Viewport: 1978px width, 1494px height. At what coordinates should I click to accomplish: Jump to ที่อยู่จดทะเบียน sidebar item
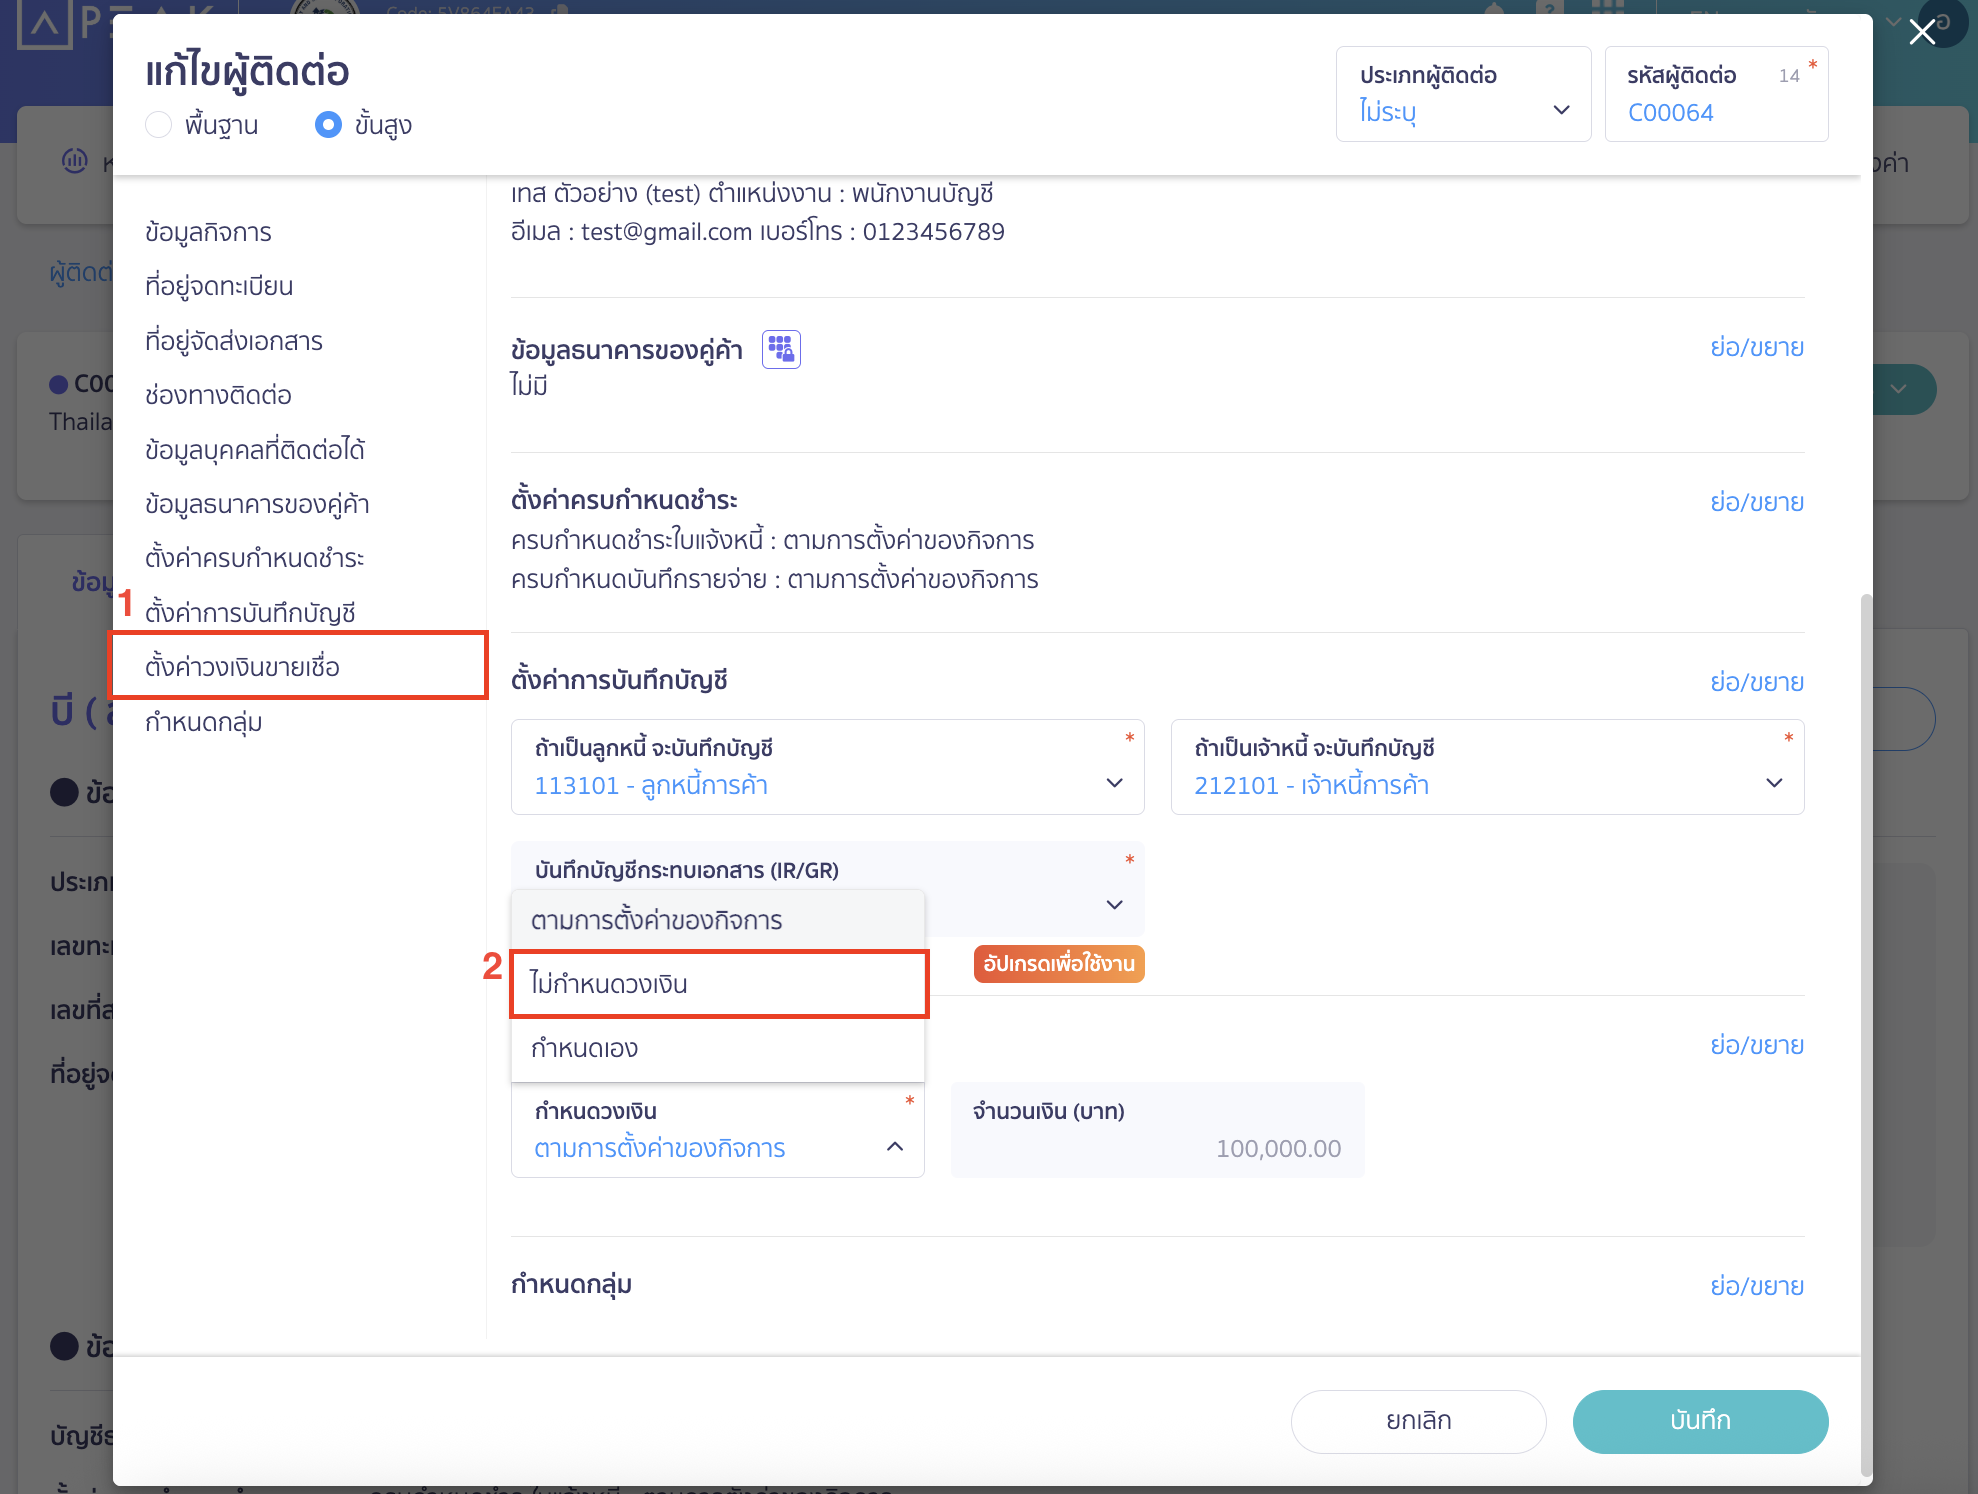click(219, 286)
